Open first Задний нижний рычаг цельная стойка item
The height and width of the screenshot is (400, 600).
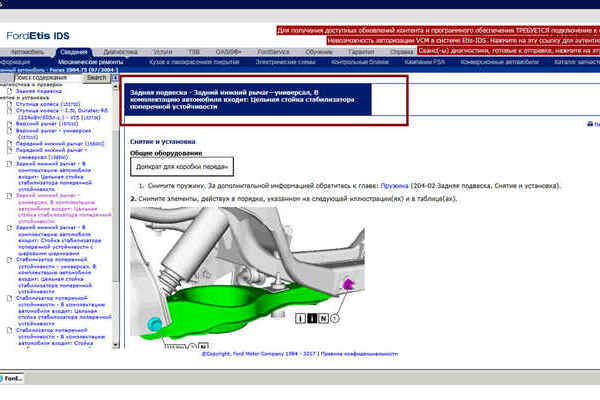(54, 176)
